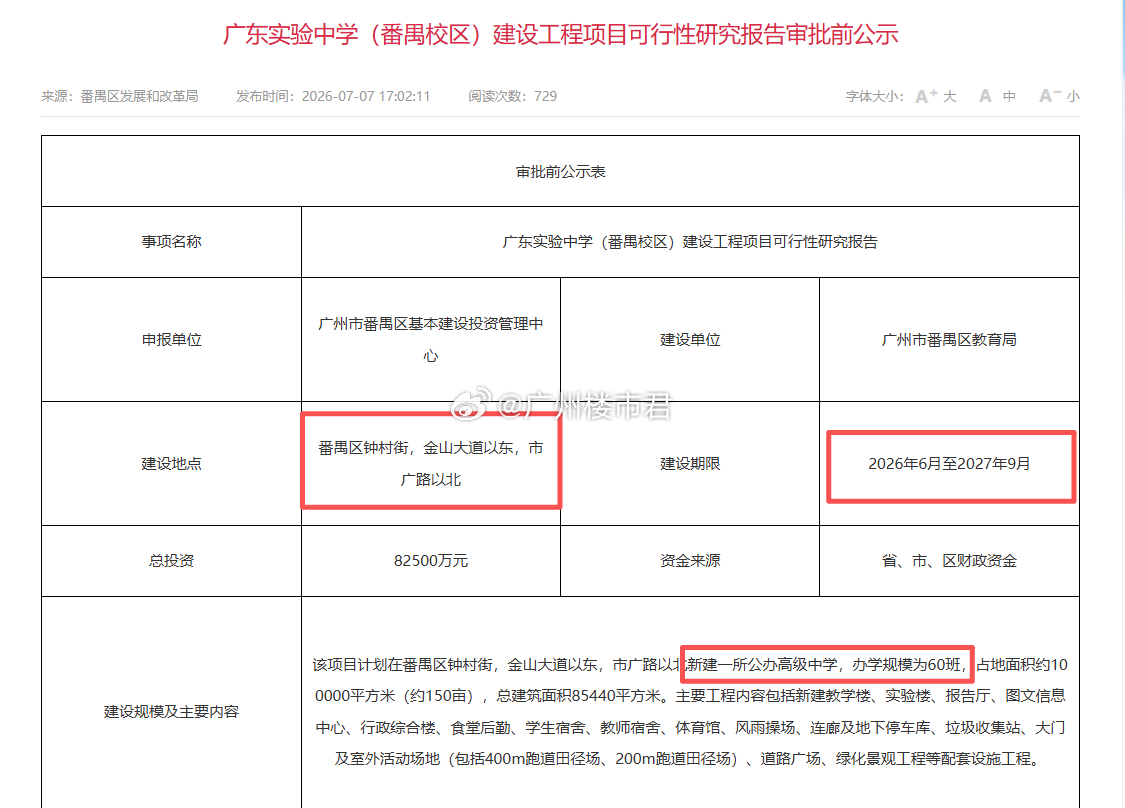The height and width of the screenshot is (808, 1125).
Task: Click cell 广州市番禺区教育局
Action: click(x=949, y=339)
